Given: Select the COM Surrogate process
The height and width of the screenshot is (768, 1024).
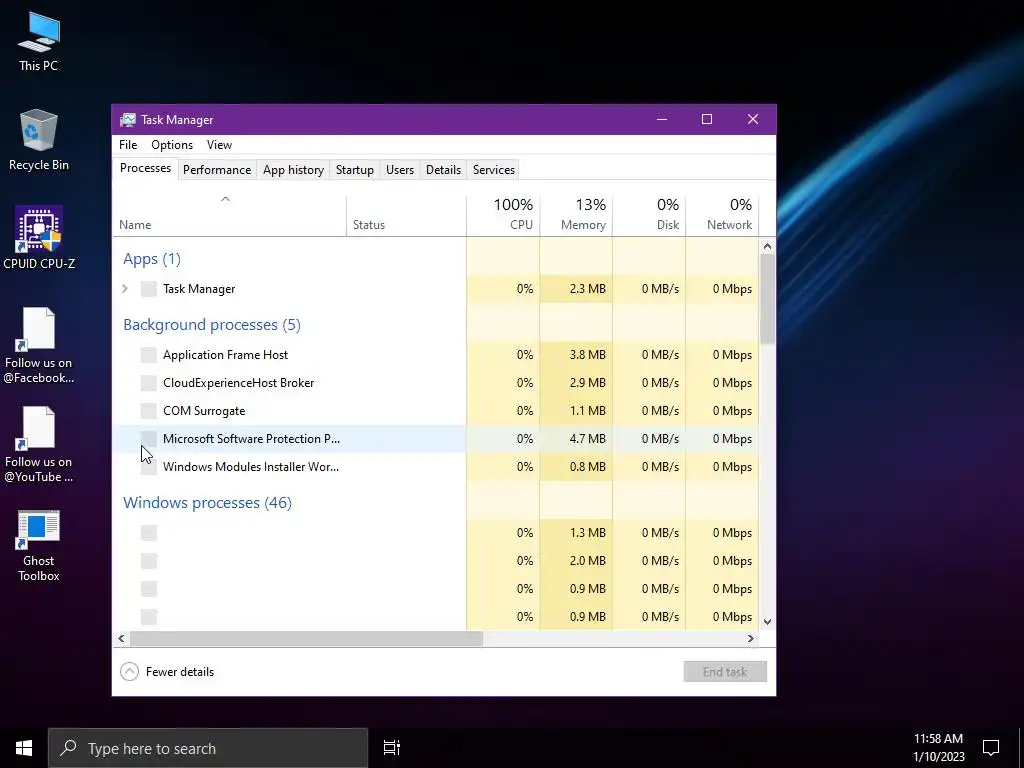Looking at the screenshot, I should pyautogui.click(x=436, y=411).
